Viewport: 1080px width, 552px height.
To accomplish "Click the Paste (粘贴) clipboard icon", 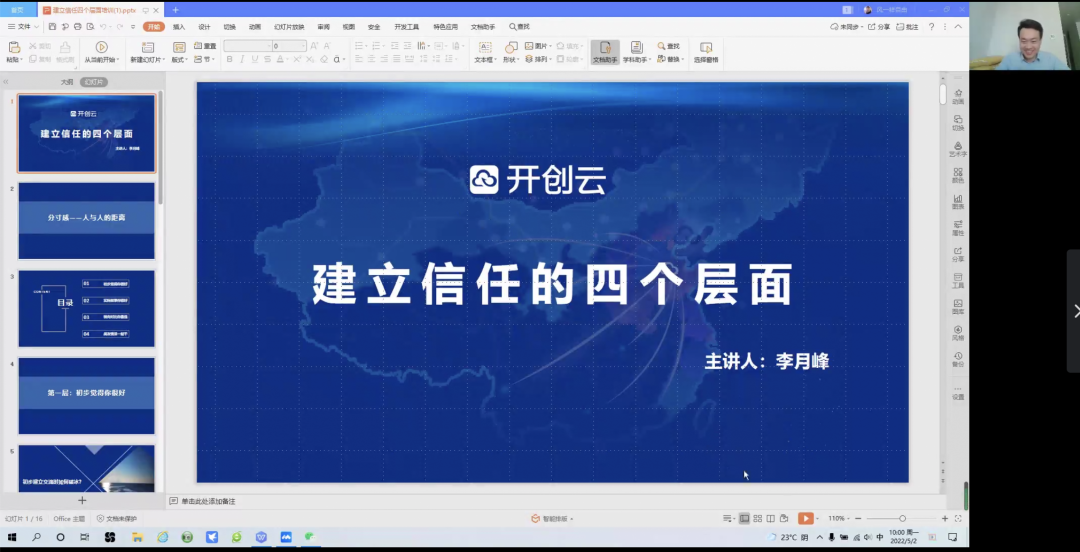I will pyautogui.click(x=14, y=47).
